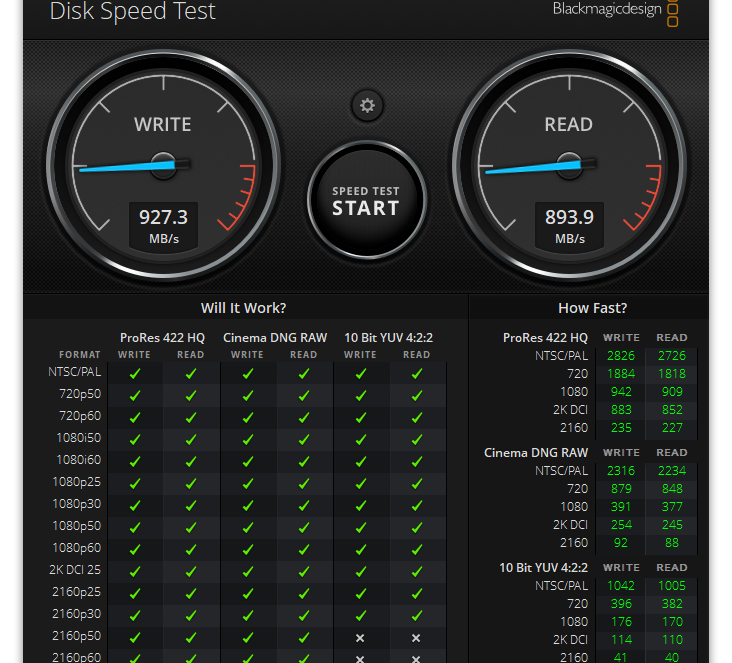Click the NTSC/PAL format row label in Will It Work
The image size is (732, 663).
pyautogui.click(x=75, y=372)
